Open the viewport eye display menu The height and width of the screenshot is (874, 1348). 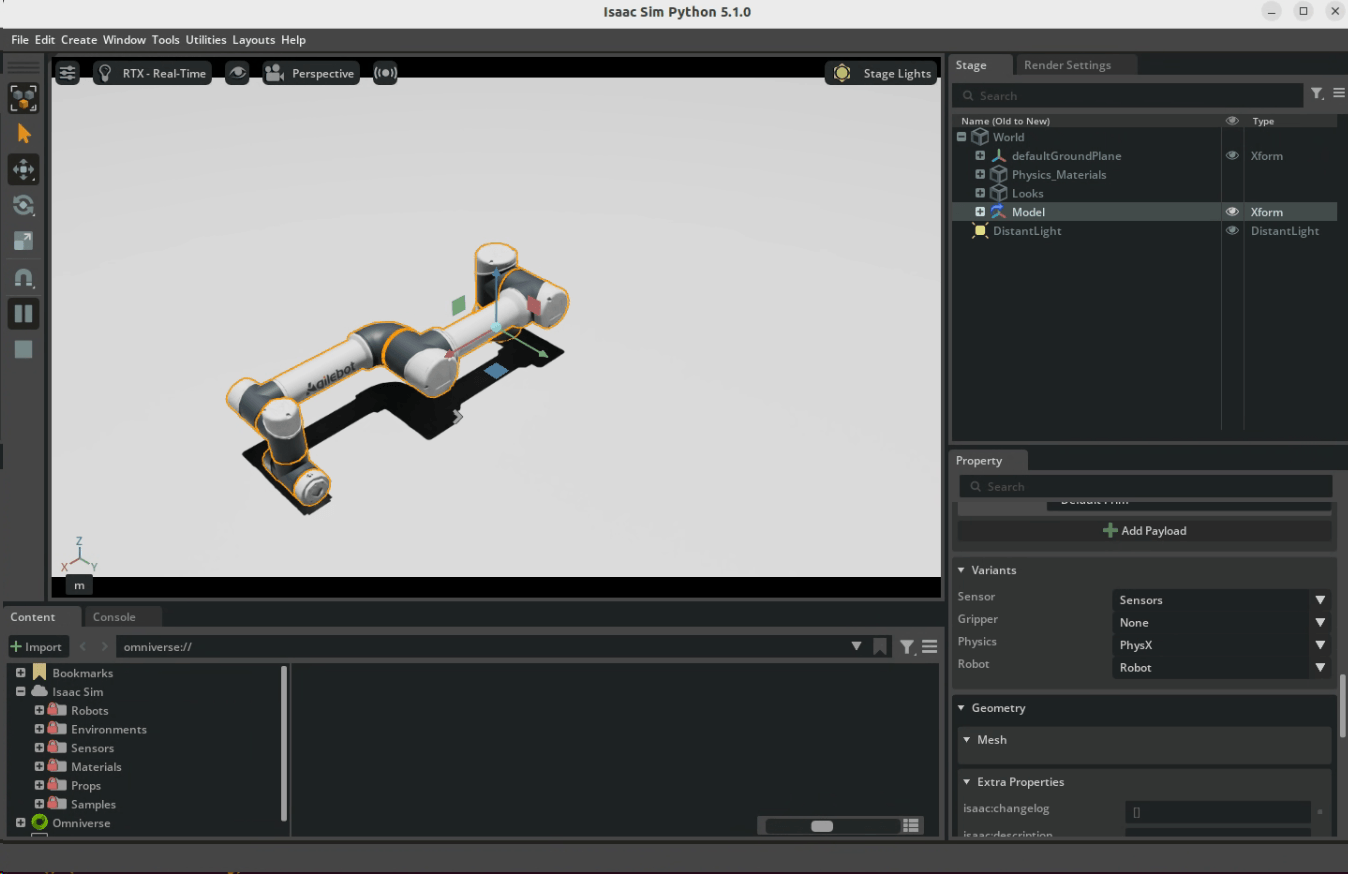click(237, 73)
